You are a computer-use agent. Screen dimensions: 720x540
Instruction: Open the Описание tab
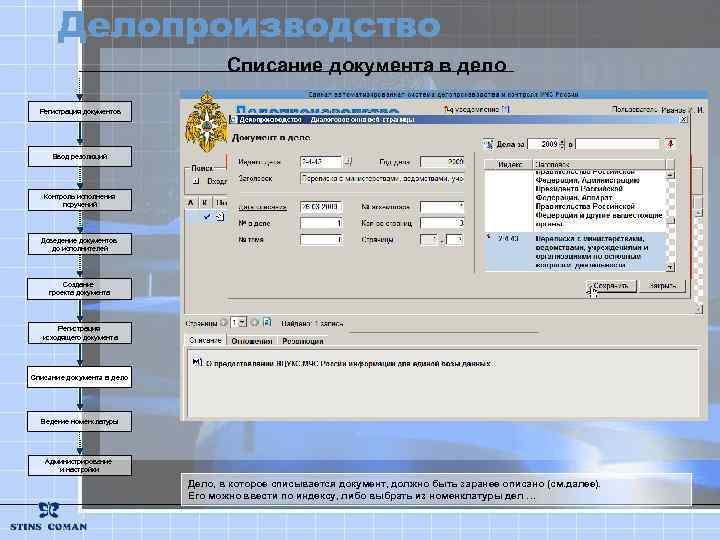[x=205, y=340]
